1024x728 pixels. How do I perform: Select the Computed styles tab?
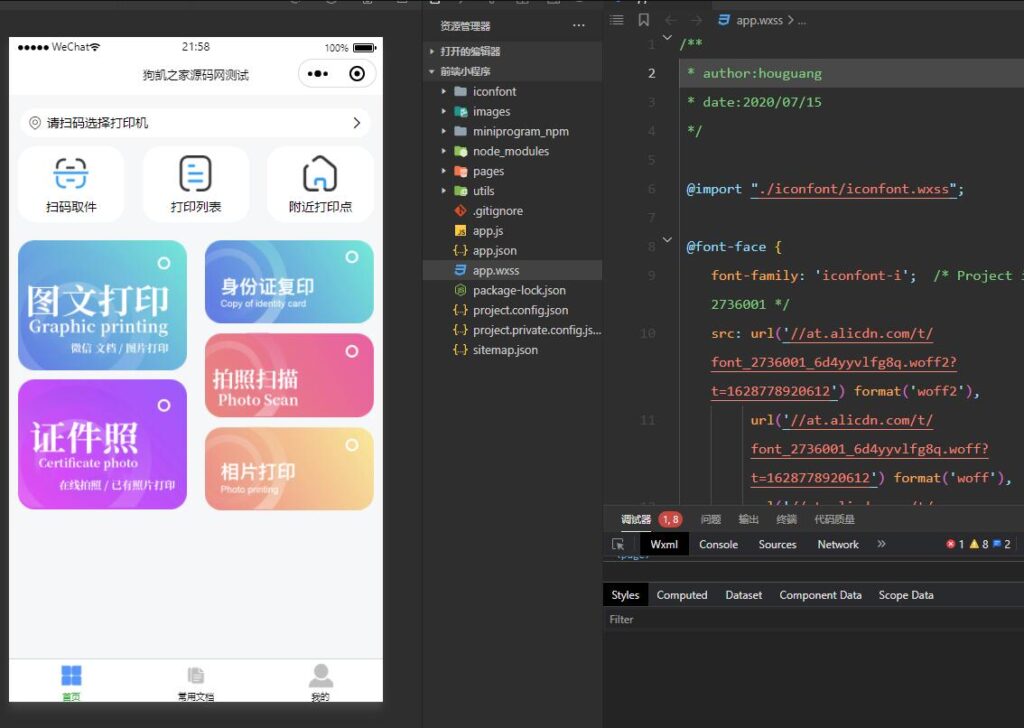coord(681,595)
